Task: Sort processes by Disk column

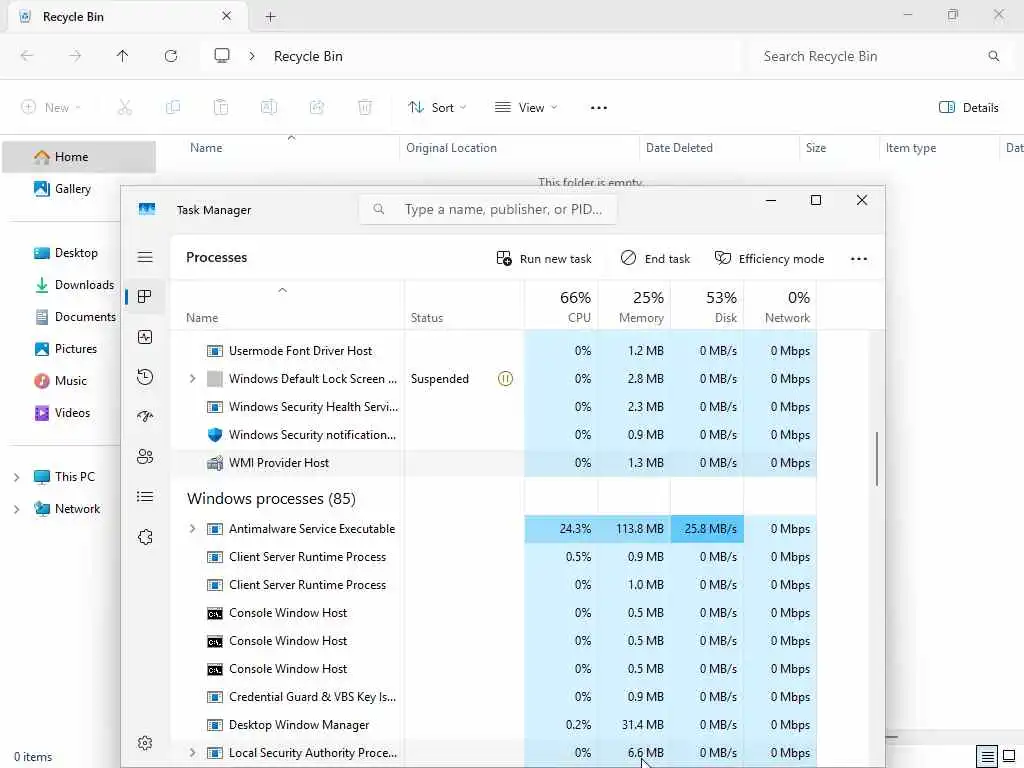Action: 707,306
